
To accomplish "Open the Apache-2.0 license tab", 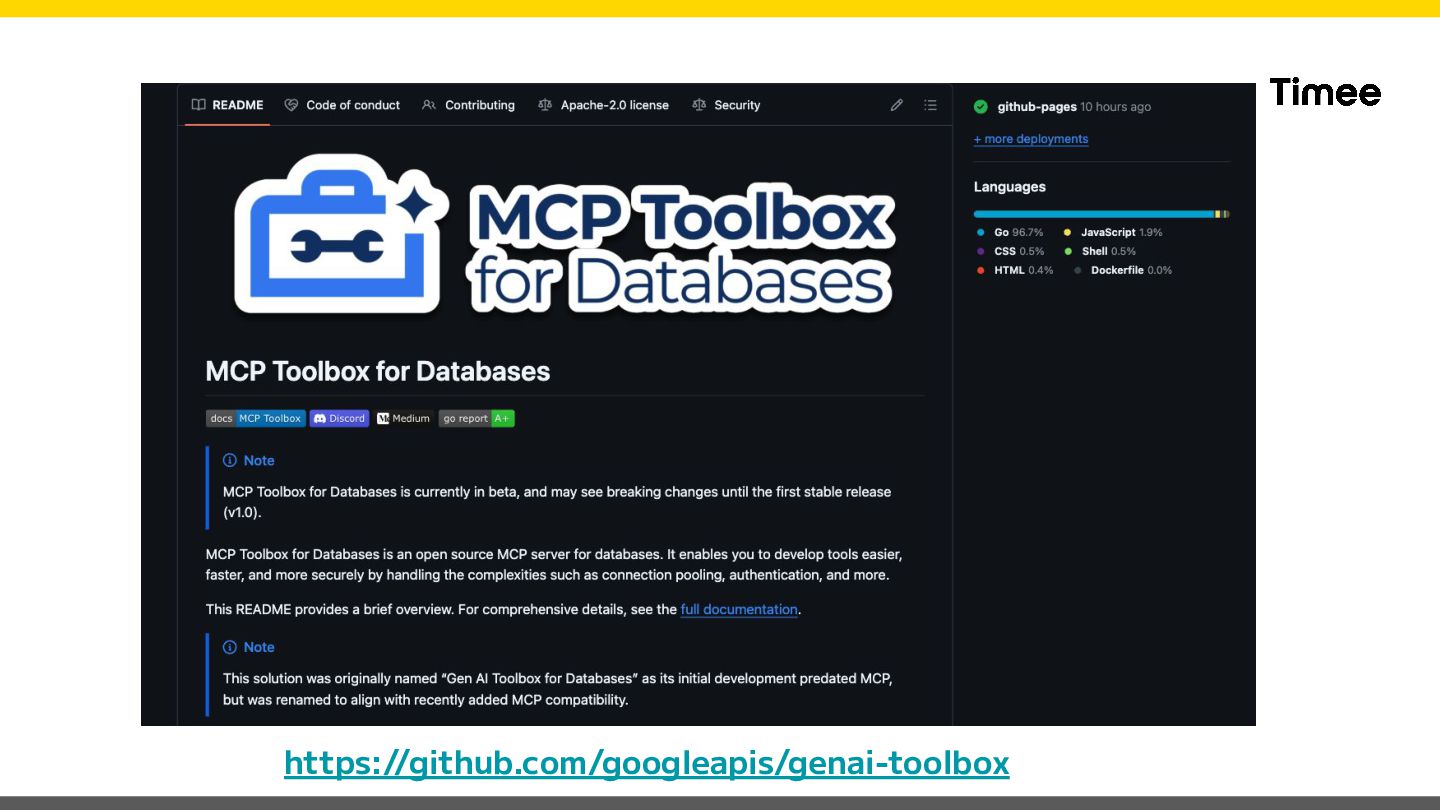I will coord(603,105).
